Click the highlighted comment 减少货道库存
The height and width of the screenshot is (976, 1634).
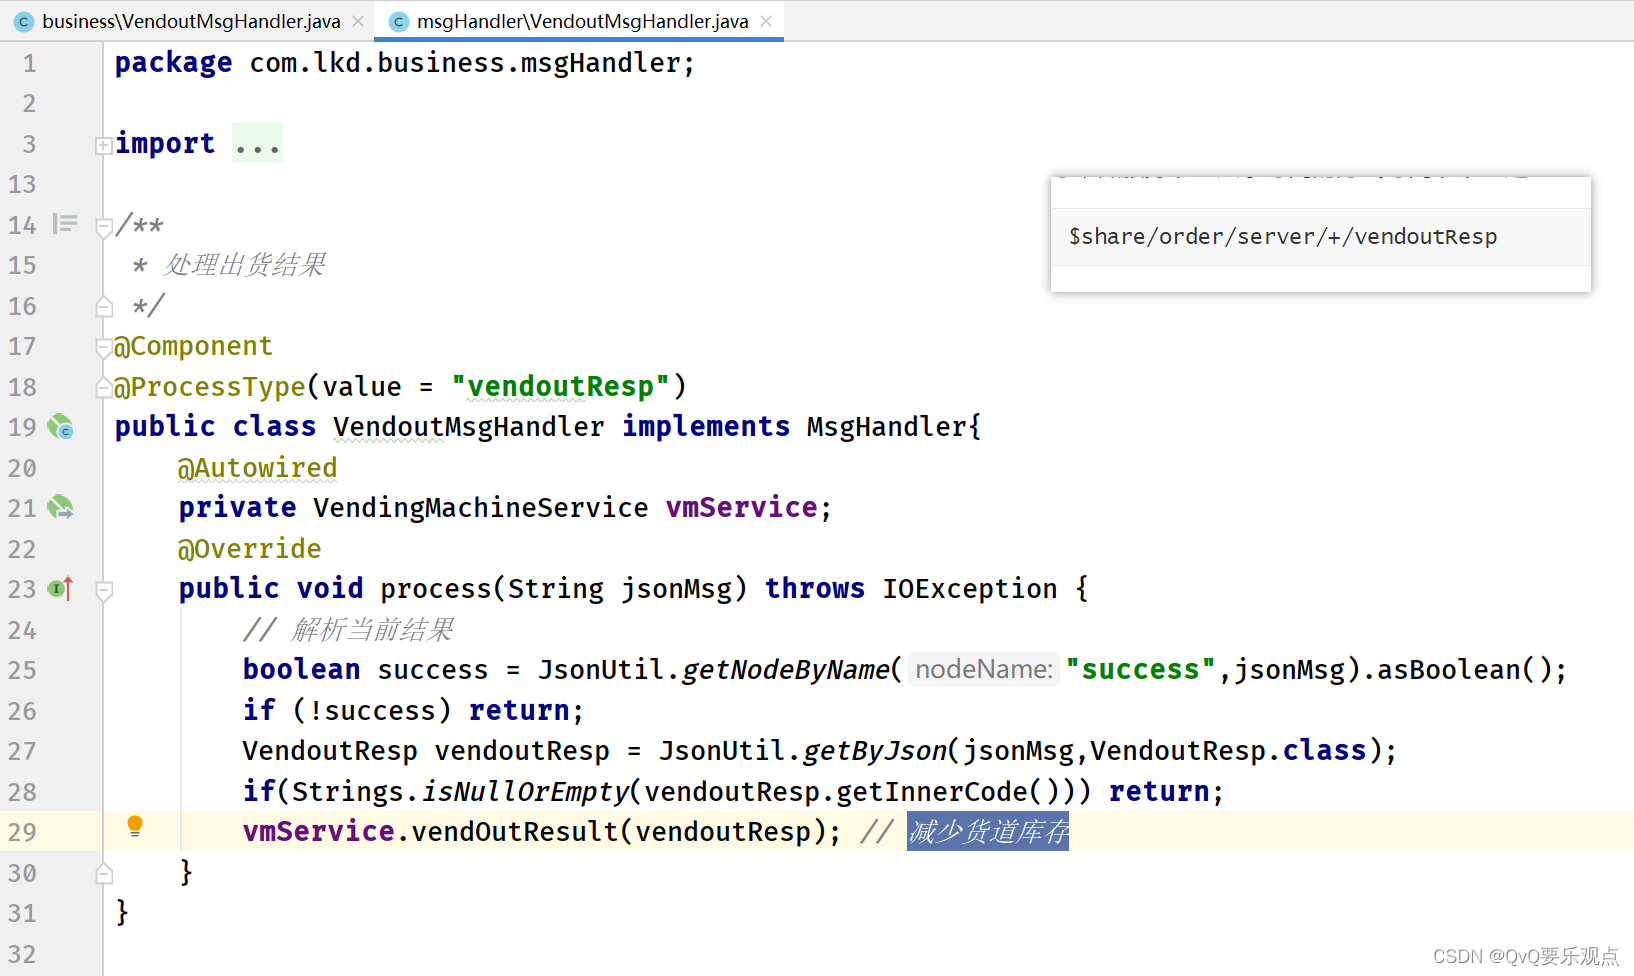click(x=988, y=832)
